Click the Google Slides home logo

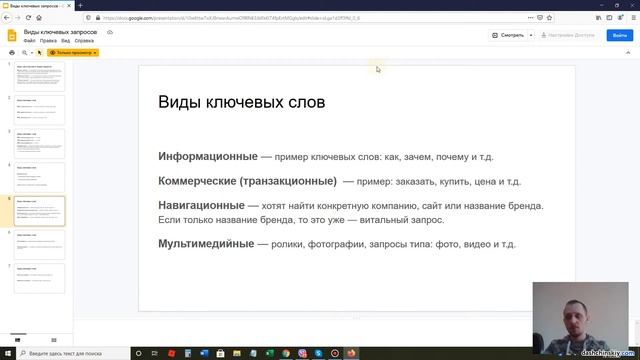coord(12,36)
